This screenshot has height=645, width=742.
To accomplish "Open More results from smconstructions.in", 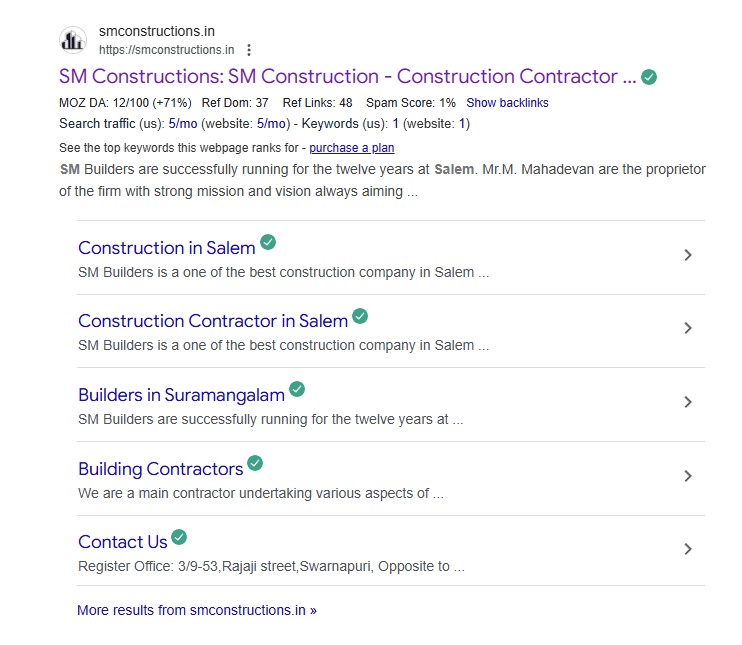I will [x=197, y=610].
